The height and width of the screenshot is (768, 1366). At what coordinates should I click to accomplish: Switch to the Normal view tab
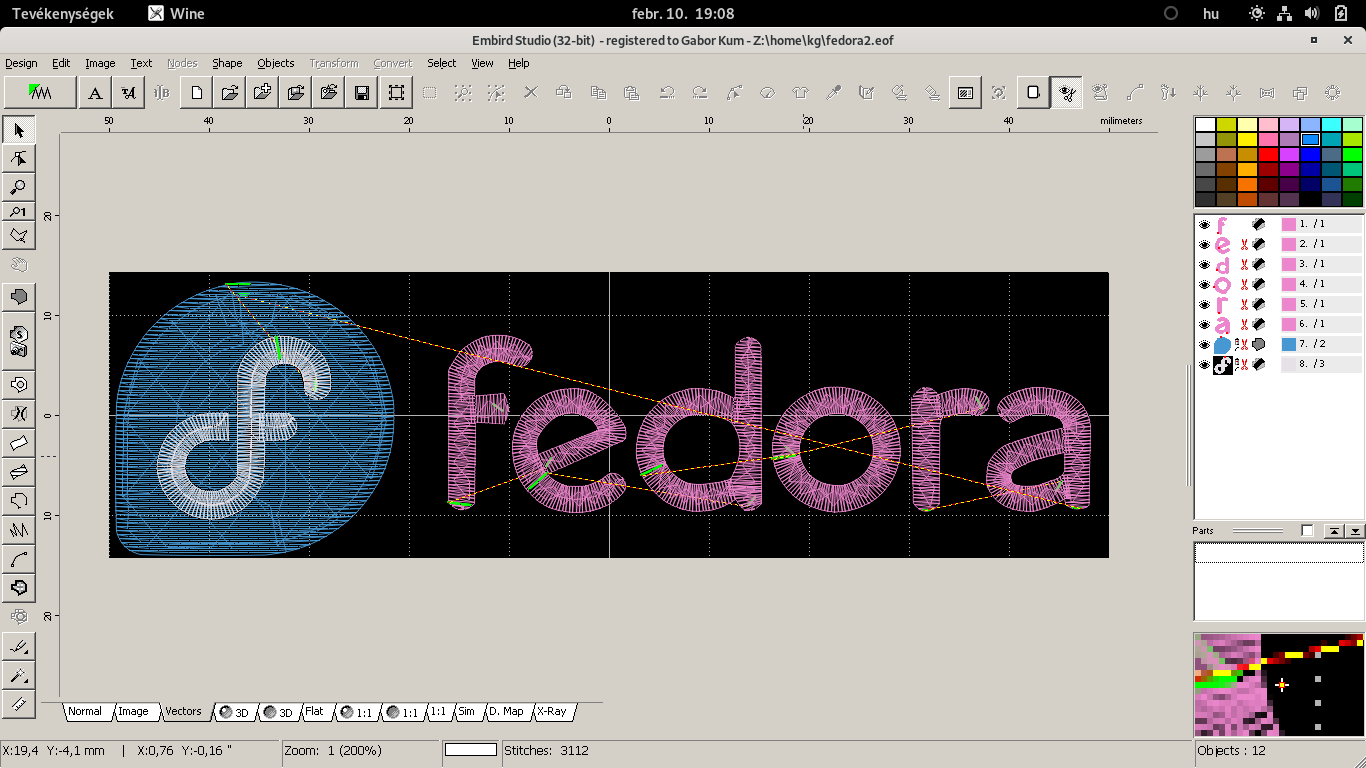point(85,712)
